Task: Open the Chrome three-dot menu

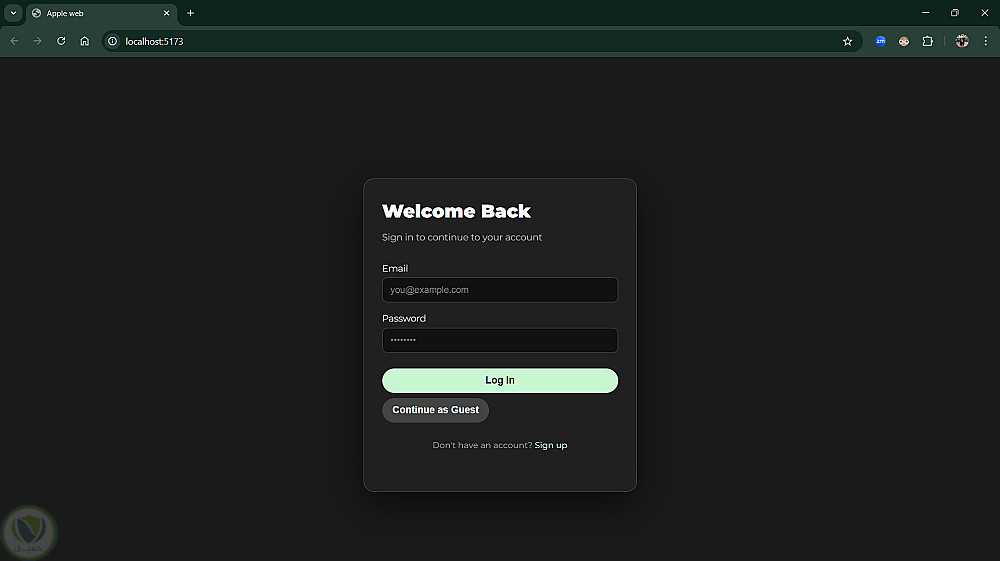Action: point(985,41)
